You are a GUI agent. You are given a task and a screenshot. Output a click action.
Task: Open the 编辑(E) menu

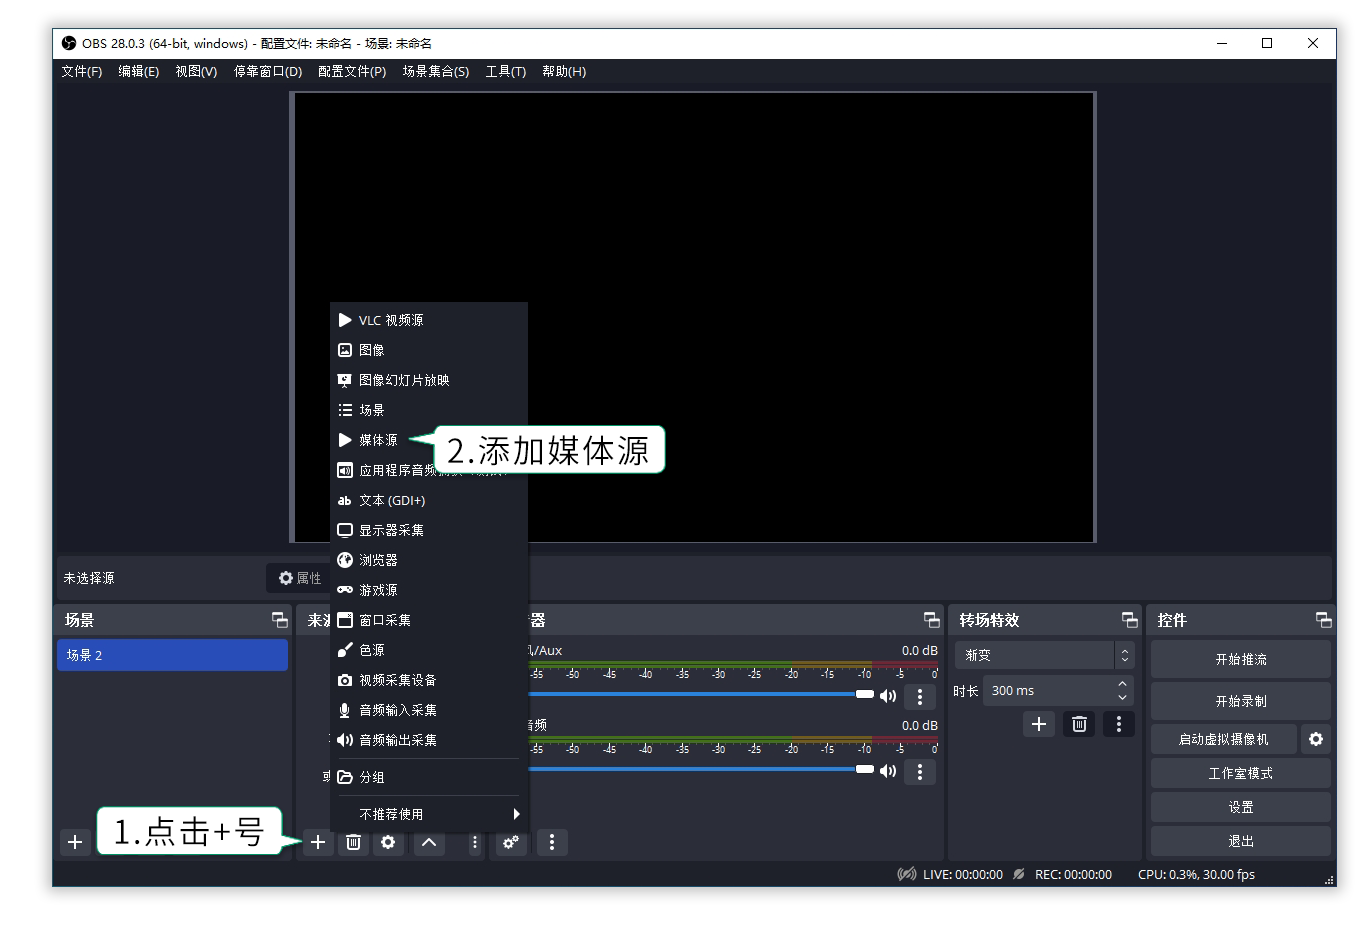point(139,72)
